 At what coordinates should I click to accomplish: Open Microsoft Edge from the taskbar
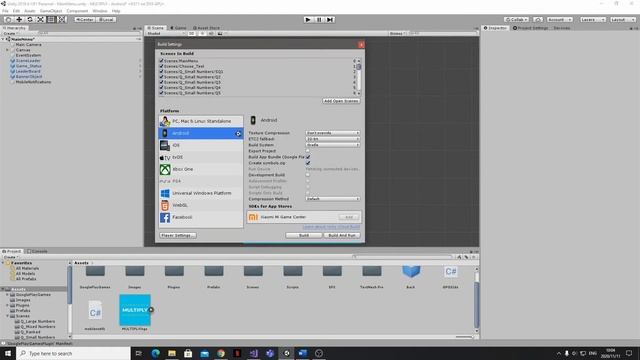(x=156, y=353)
